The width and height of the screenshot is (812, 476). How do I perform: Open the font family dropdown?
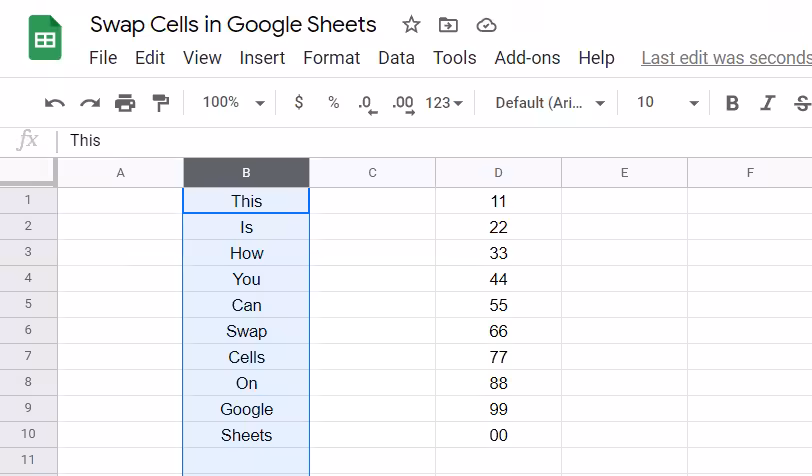[550, 103]
